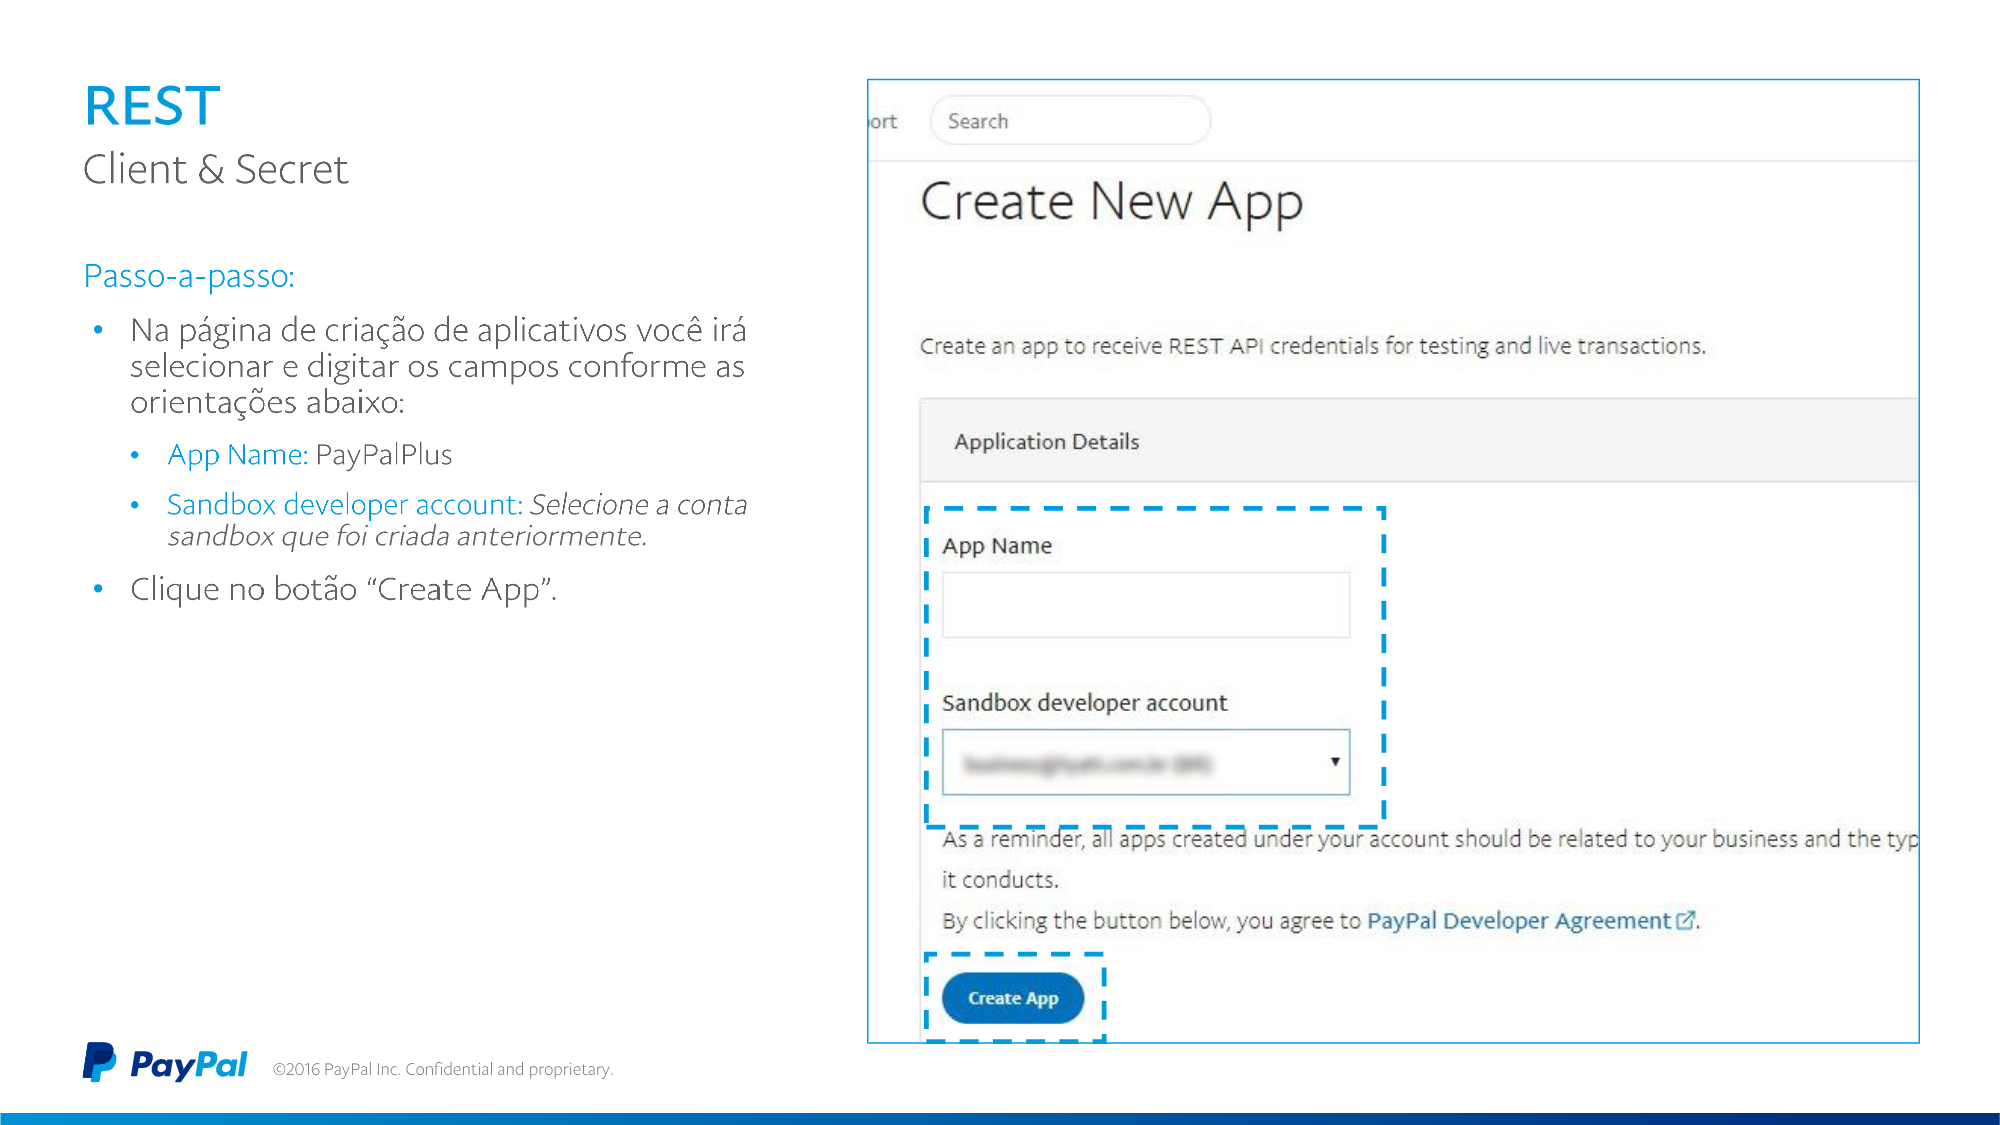Click the App Name text box
Image resolution: width=2000 pixels, height=1125 pixels.
1145,605
